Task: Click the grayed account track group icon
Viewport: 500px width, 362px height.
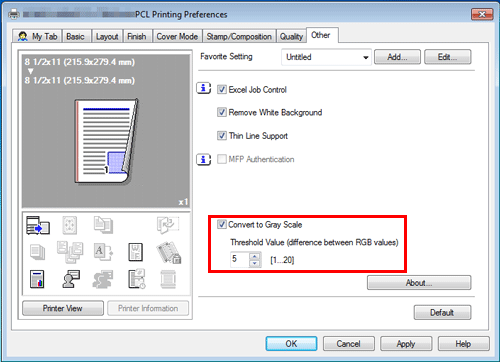Action: [x=103, y=279]
